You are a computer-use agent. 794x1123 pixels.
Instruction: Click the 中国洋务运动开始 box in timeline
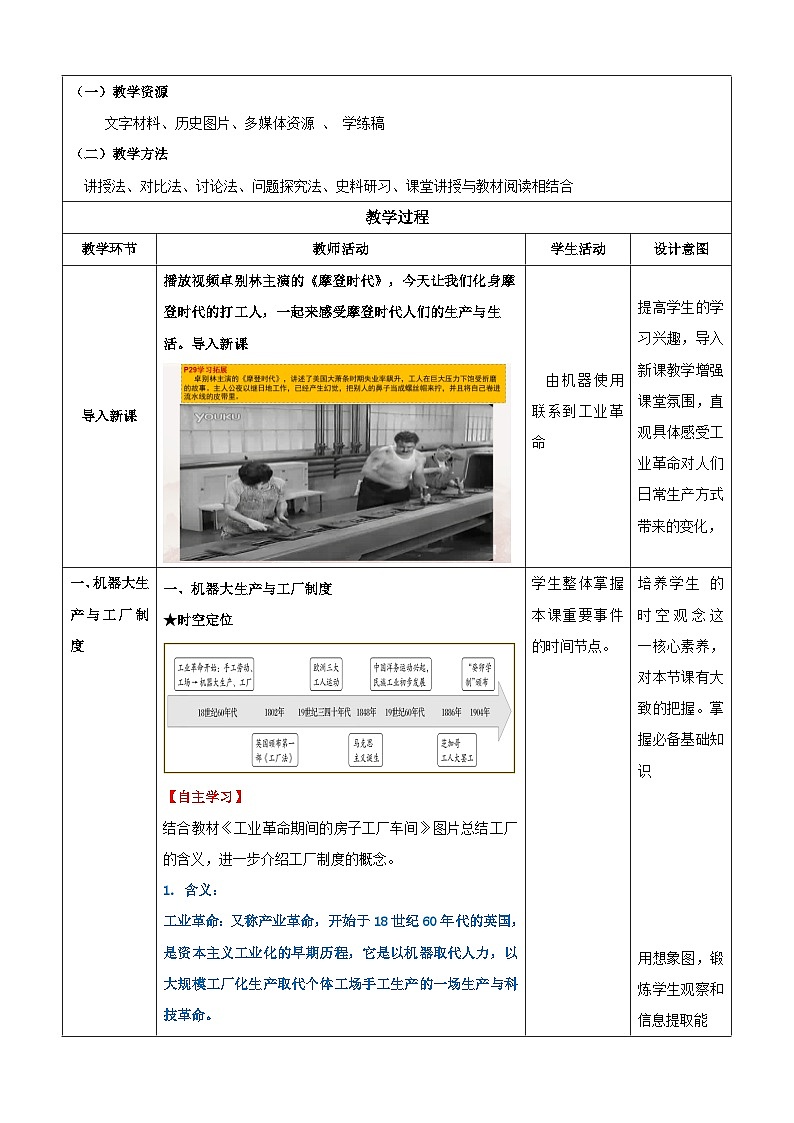coord(400,675)
